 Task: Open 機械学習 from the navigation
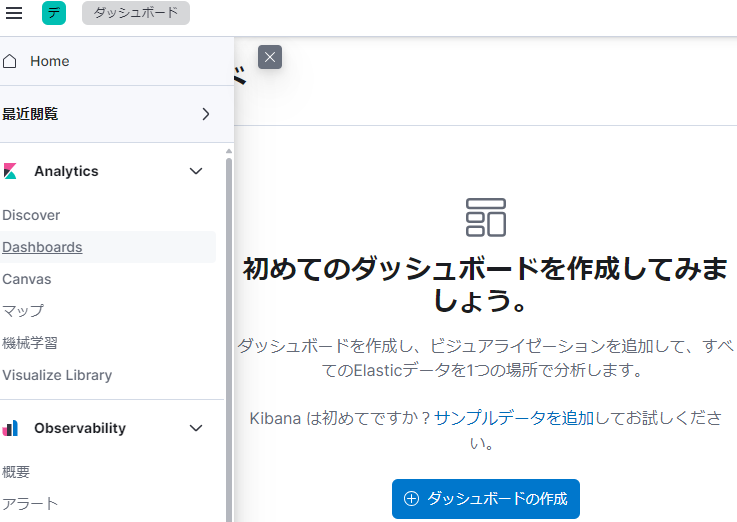coord(30,343)
